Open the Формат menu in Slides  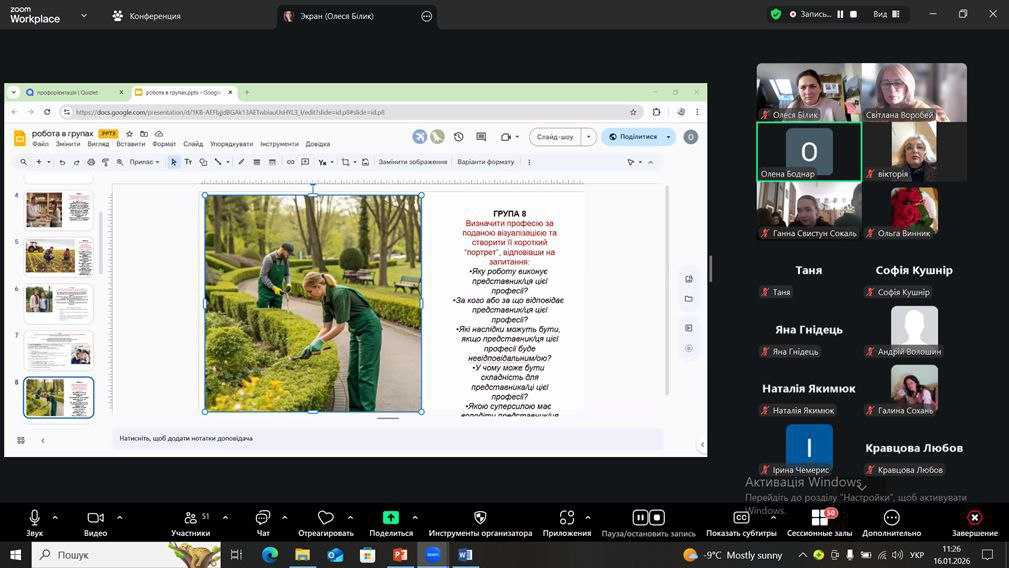(x=164, y=144)
